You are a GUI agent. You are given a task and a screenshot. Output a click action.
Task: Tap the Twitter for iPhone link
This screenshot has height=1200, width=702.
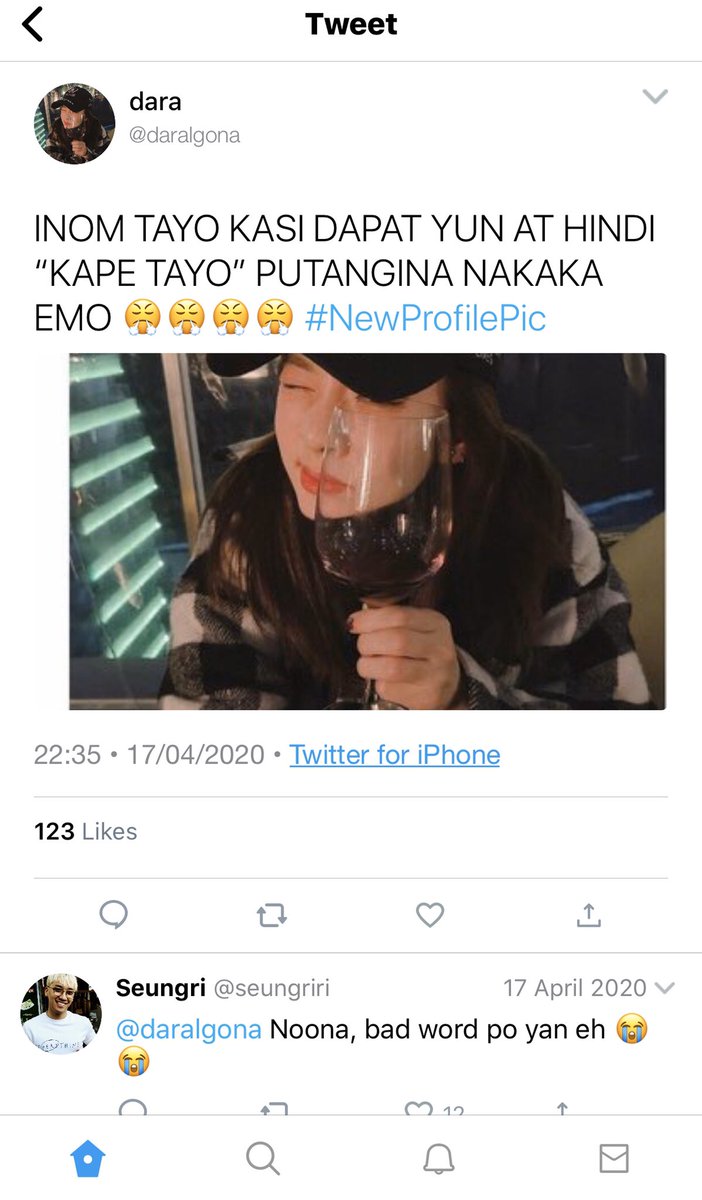click(395, 754)
